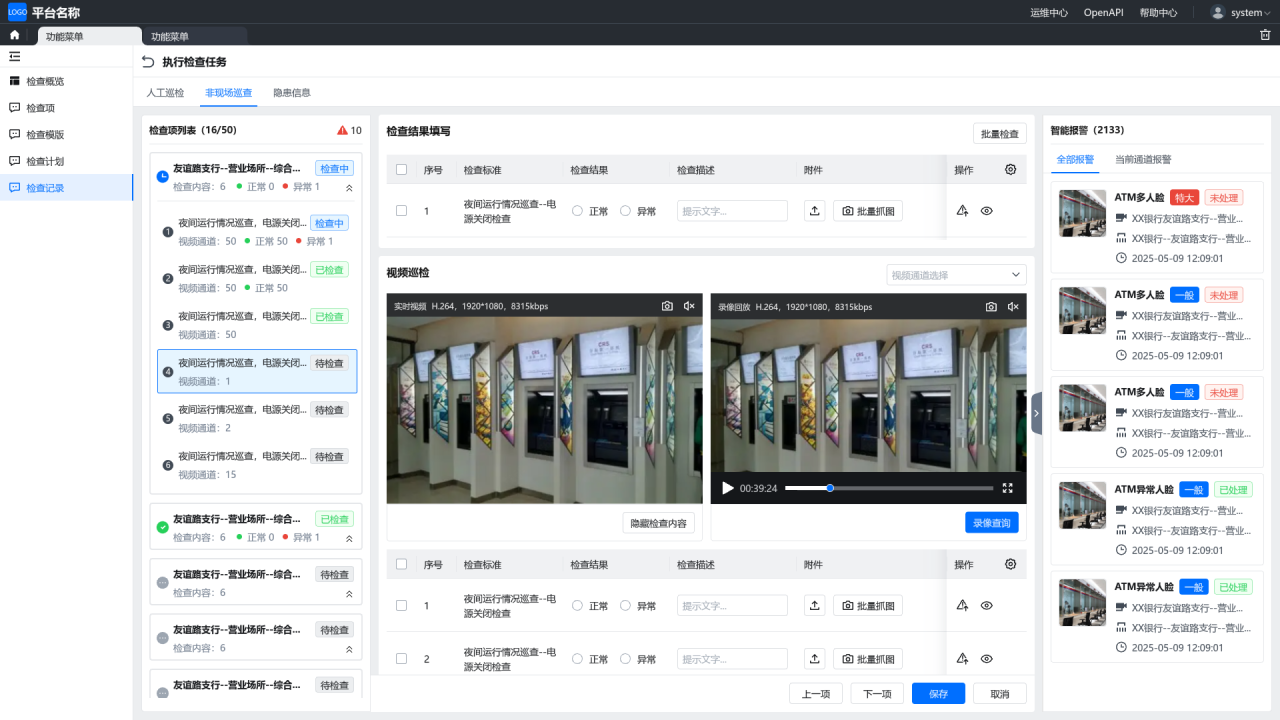Open the column settings gear on results table
Image resolution: width=1280 pixels, height=720 pixels.
(1010, 169)
